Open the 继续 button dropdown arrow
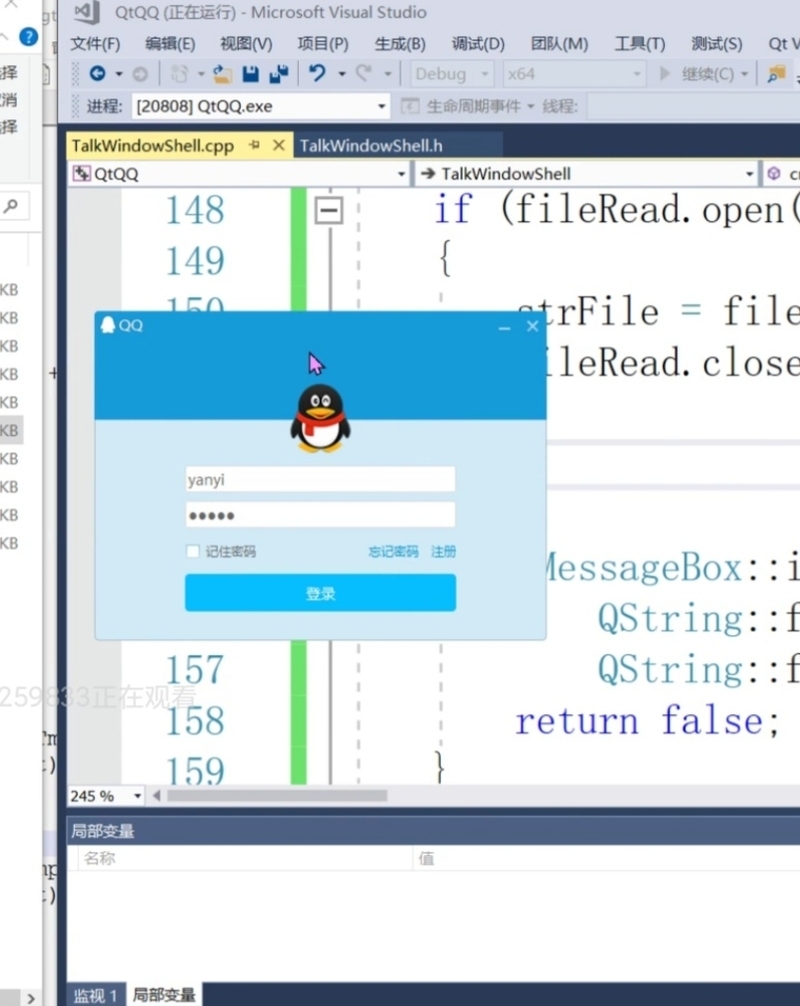Viewport: 800px width, 1006px height. (x=744, y=74)
